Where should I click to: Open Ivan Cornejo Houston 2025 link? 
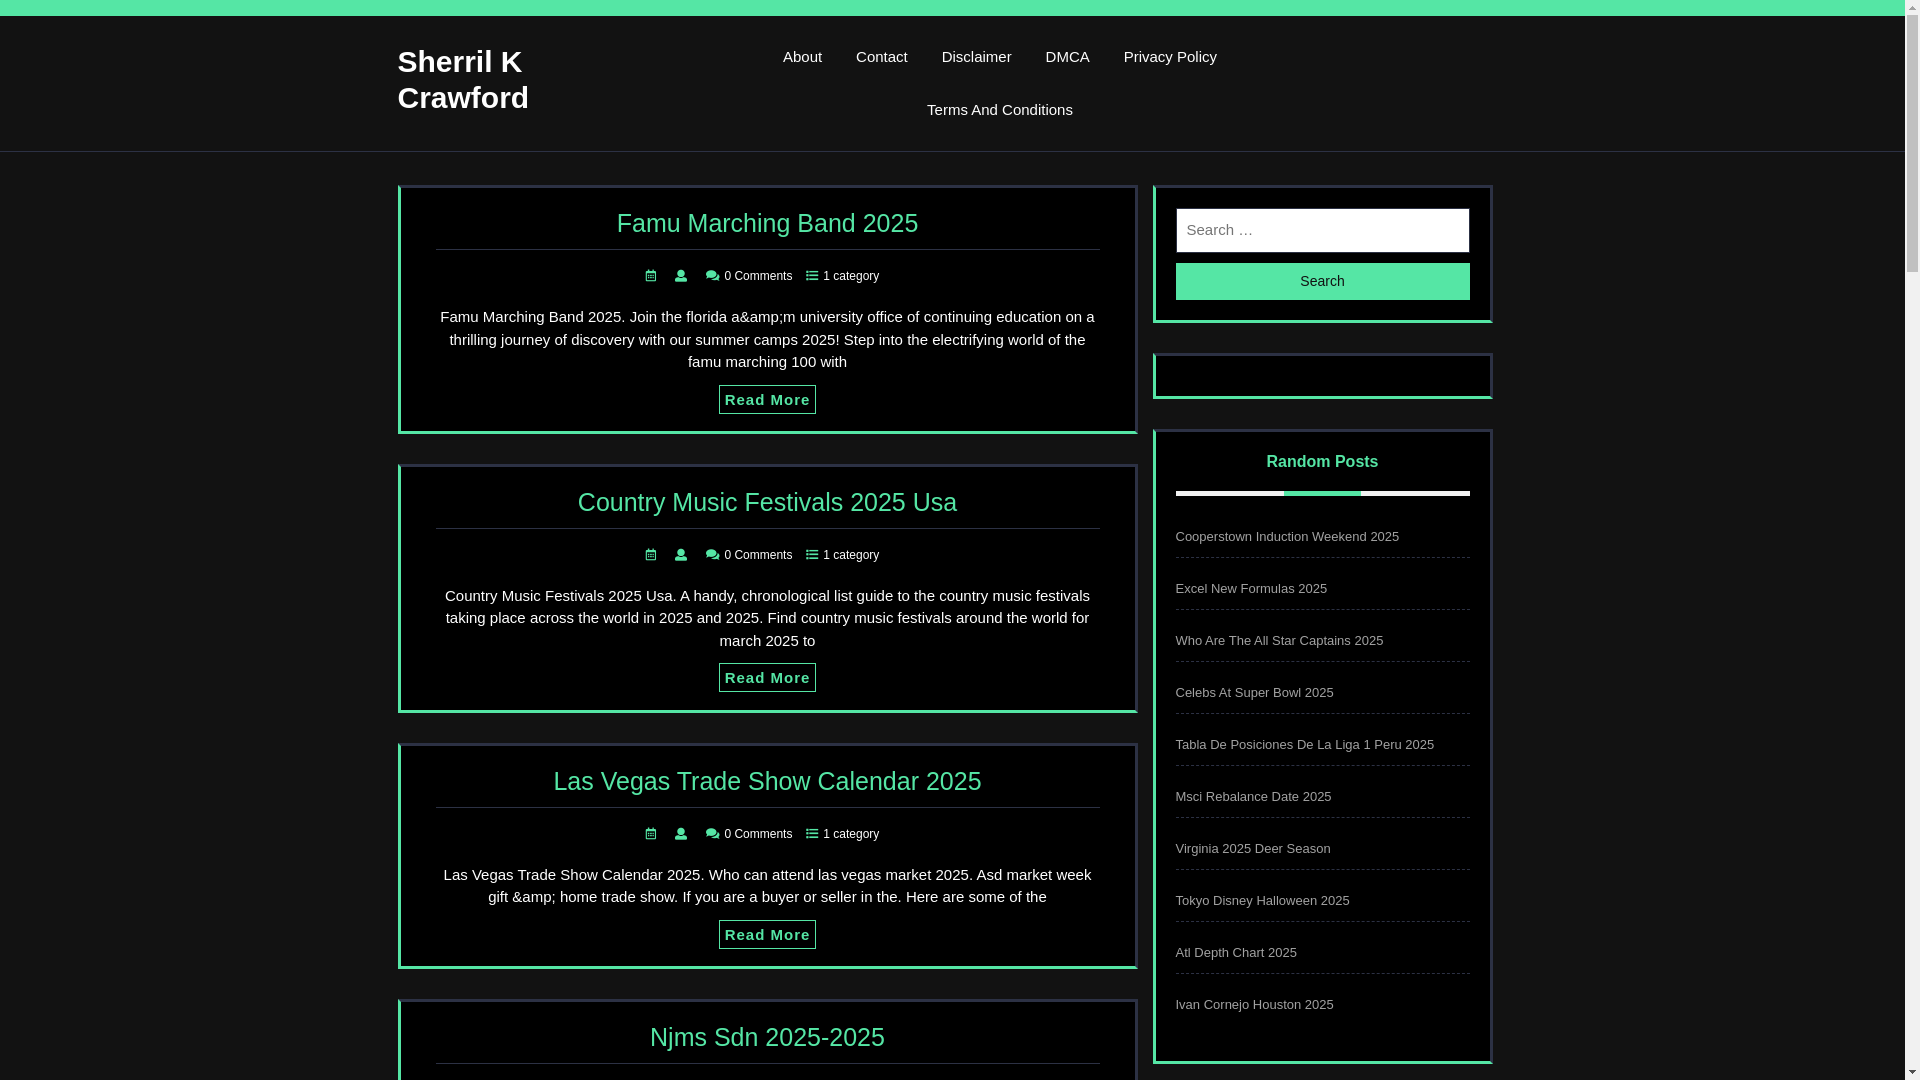point(1254,1005)
